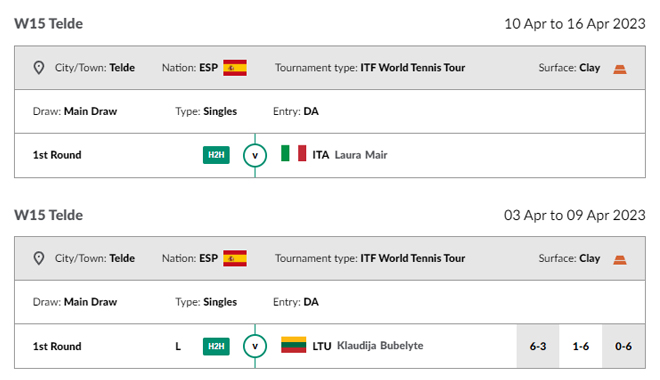Image resolution: width=660 pixels, height=380 pixels.
Task: Click the versus circle in the Laura Mair row
Action: point(255,155)
